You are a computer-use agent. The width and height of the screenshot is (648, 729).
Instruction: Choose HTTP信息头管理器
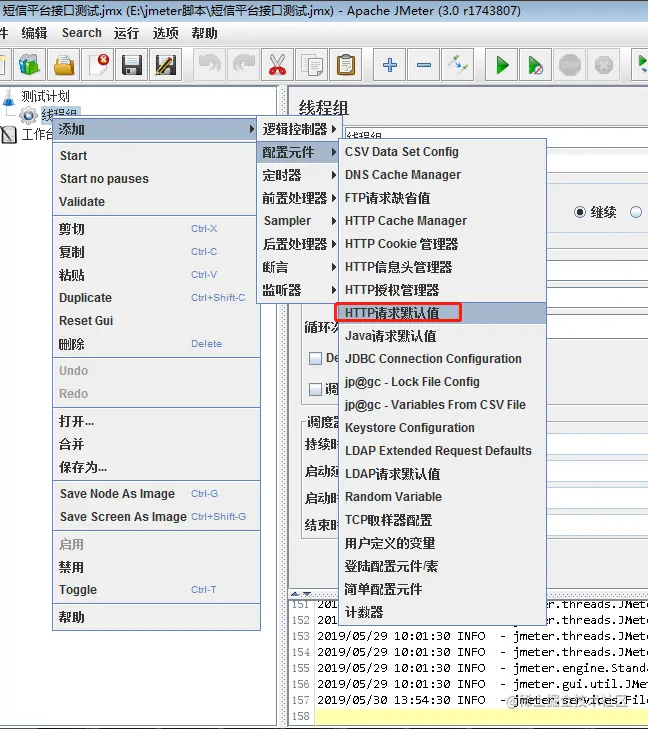[x=442, y=267]
